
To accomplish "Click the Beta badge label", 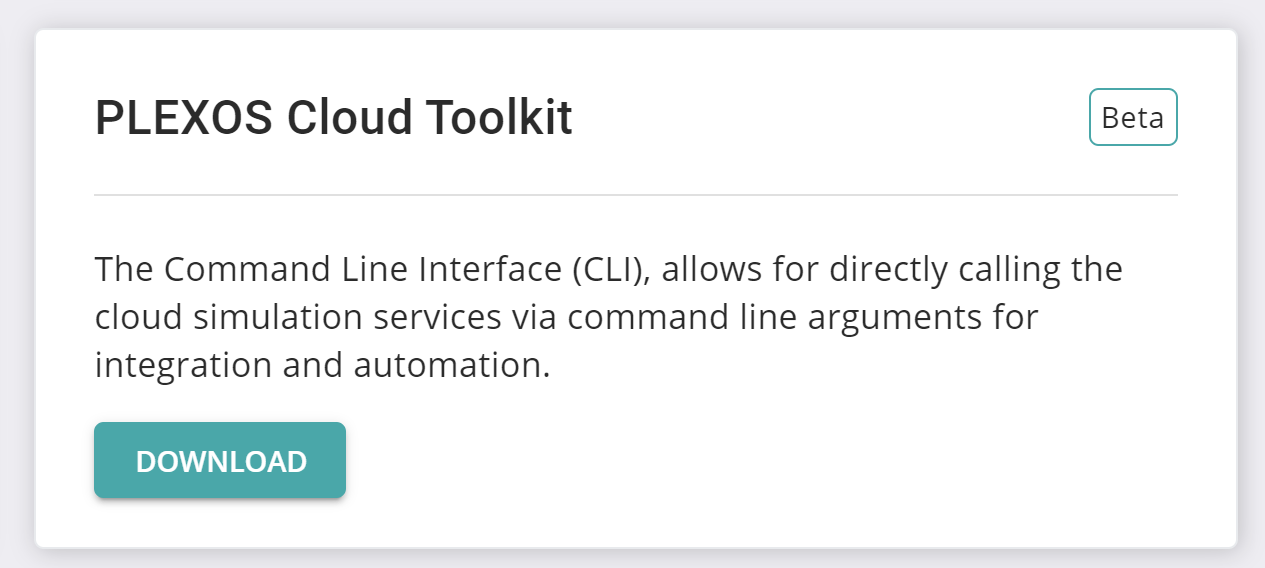I will [x=1133, y=118].
